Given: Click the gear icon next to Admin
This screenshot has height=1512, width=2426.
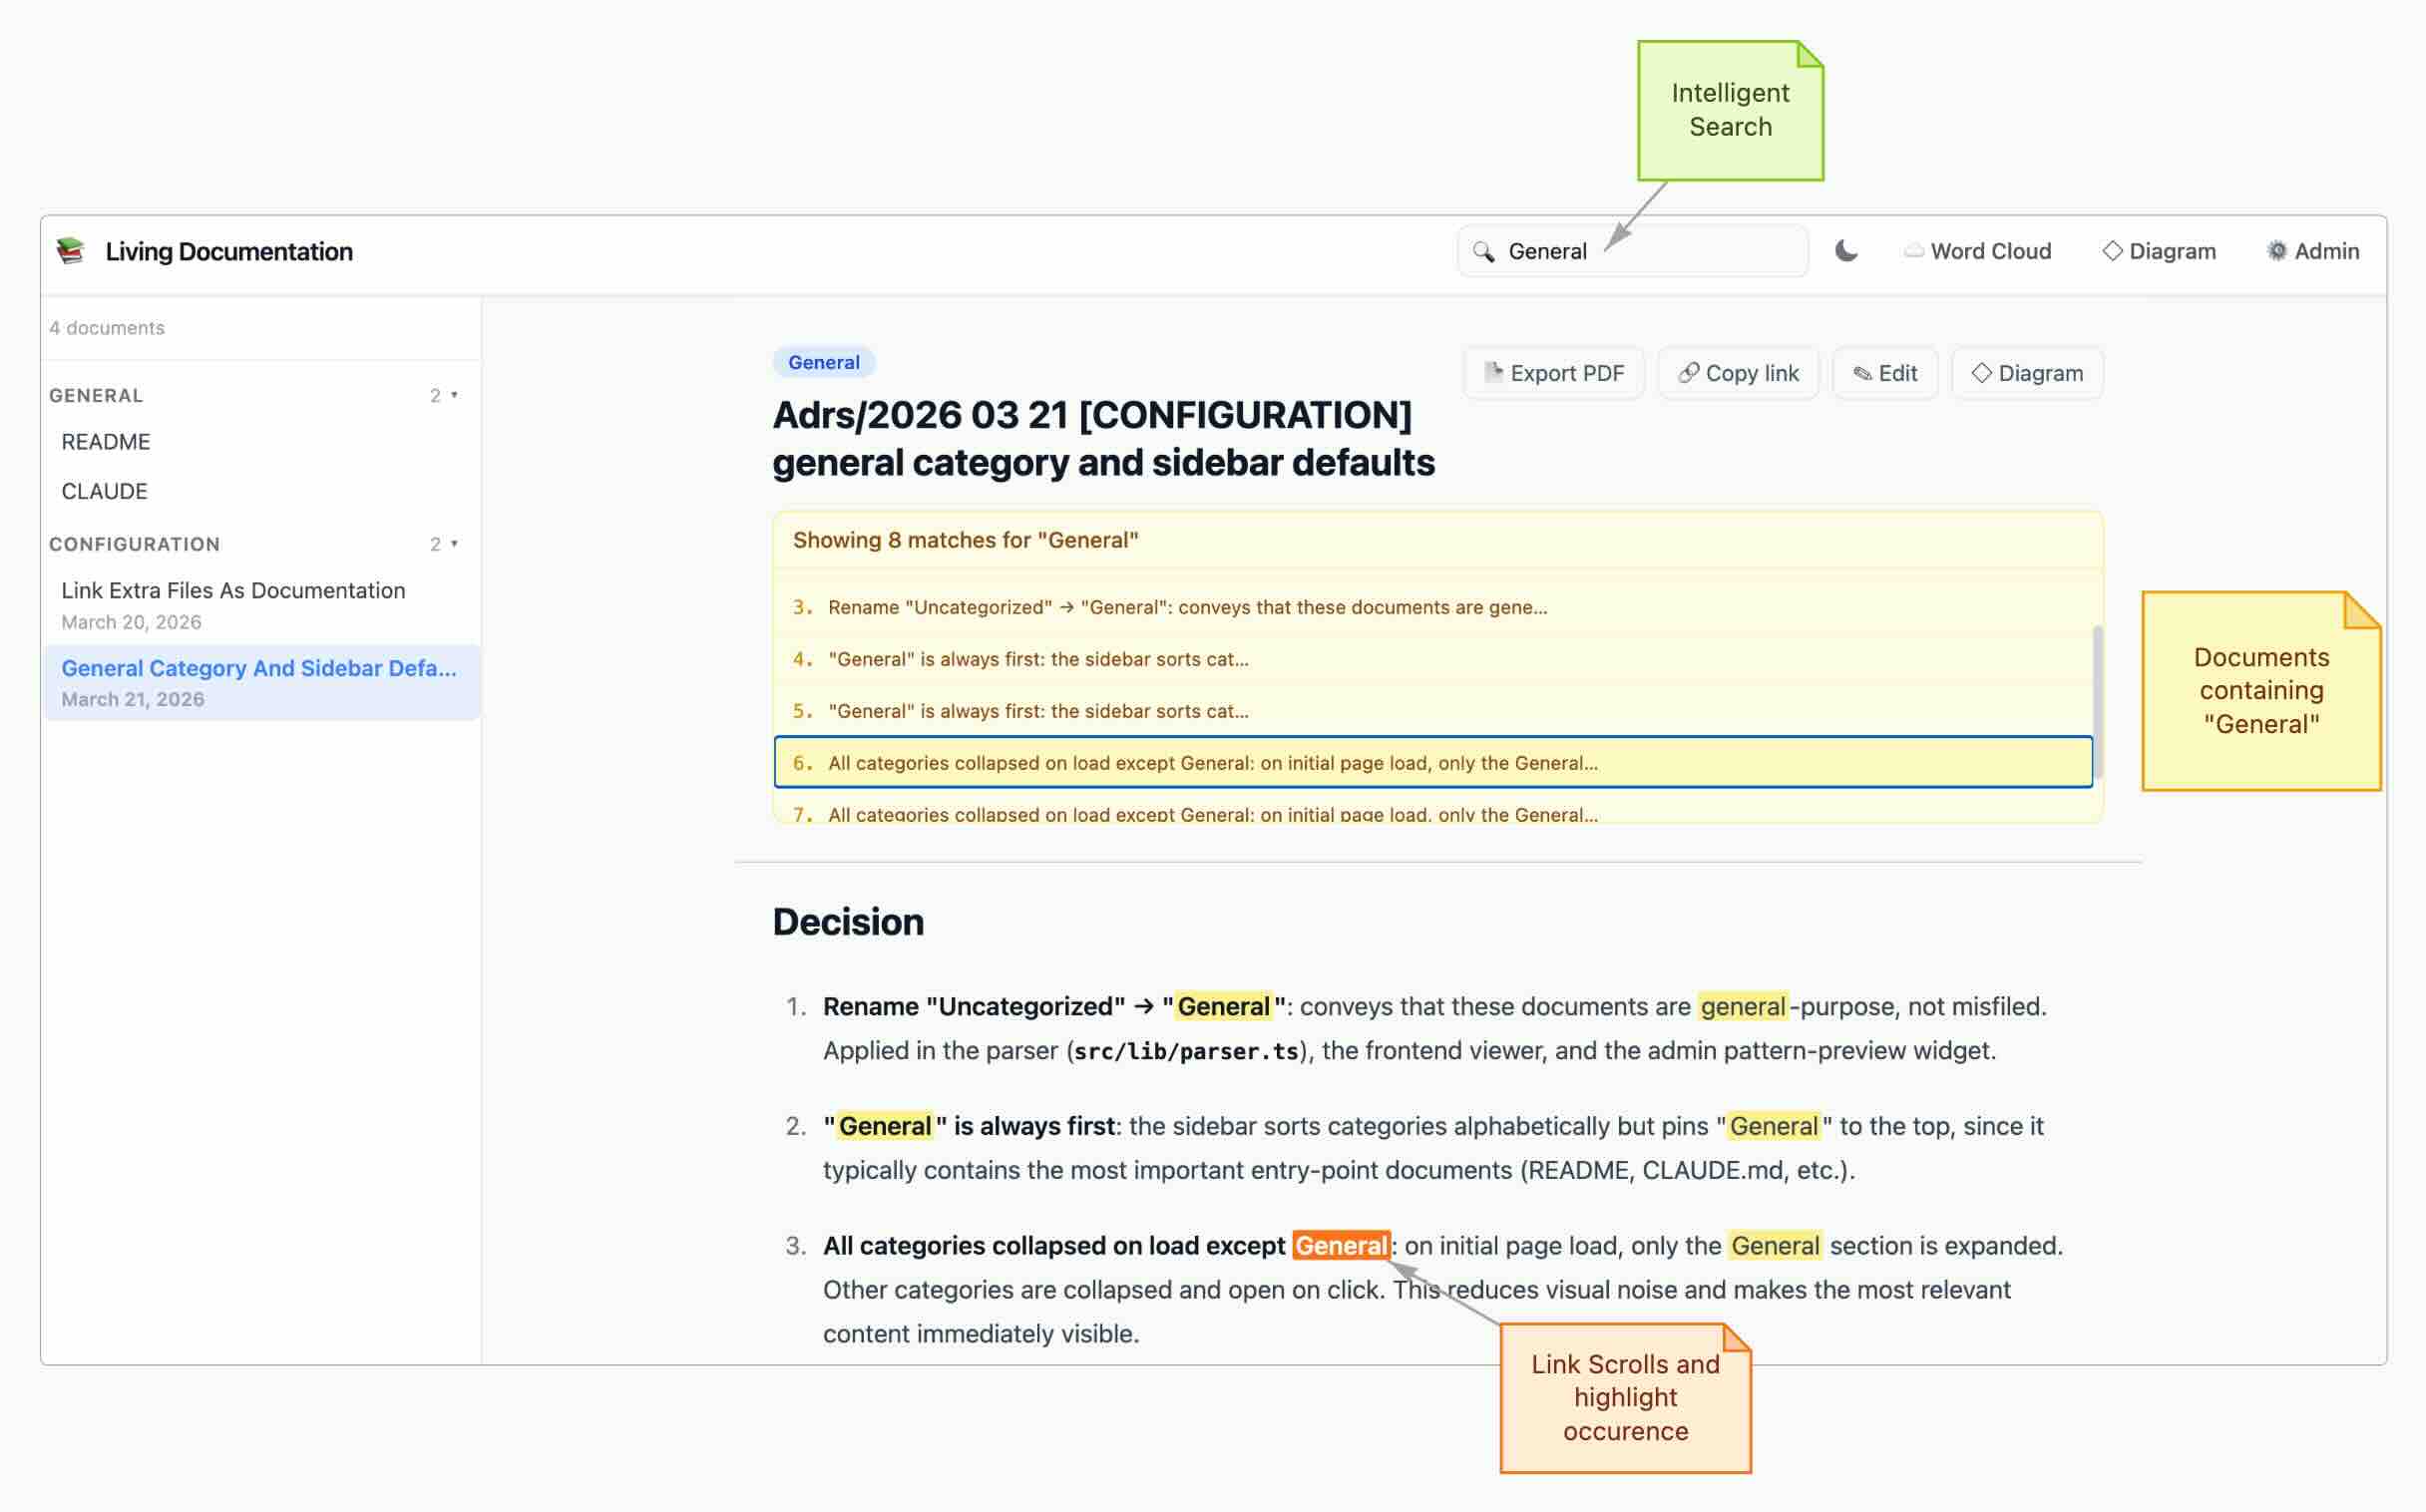Looking at the screenshot, I should (2276, 251).
